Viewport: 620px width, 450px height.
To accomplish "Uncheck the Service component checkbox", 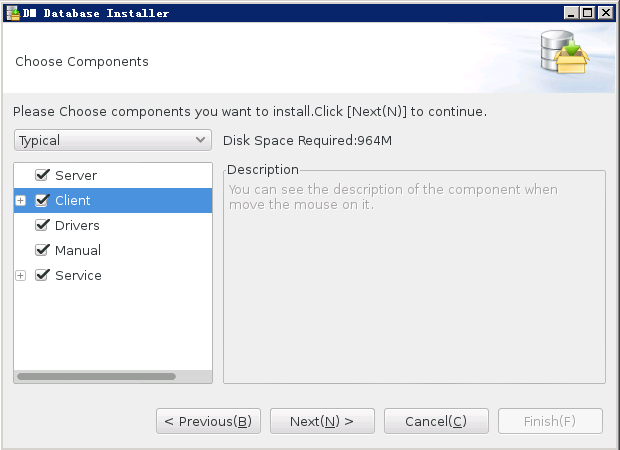I will click(x=42, y=275).
